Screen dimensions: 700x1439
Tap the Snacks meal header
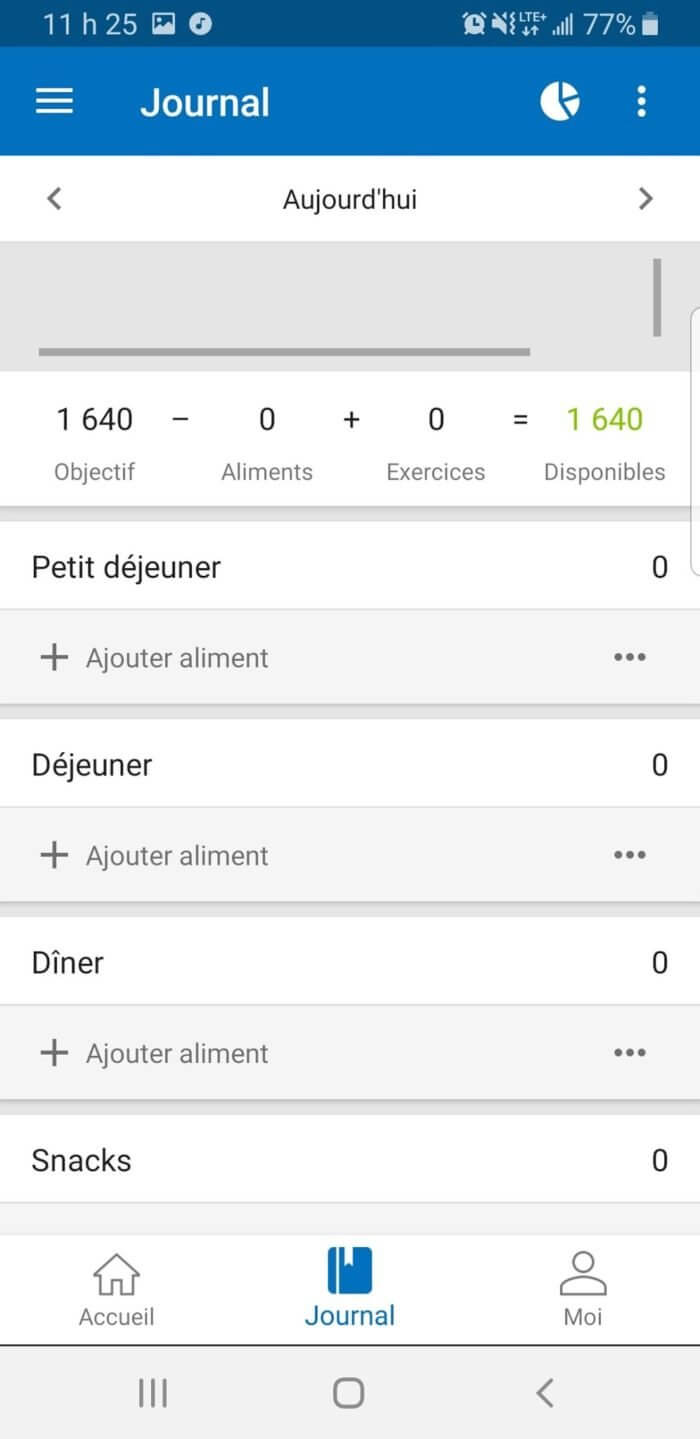(x=82, y=1160)
